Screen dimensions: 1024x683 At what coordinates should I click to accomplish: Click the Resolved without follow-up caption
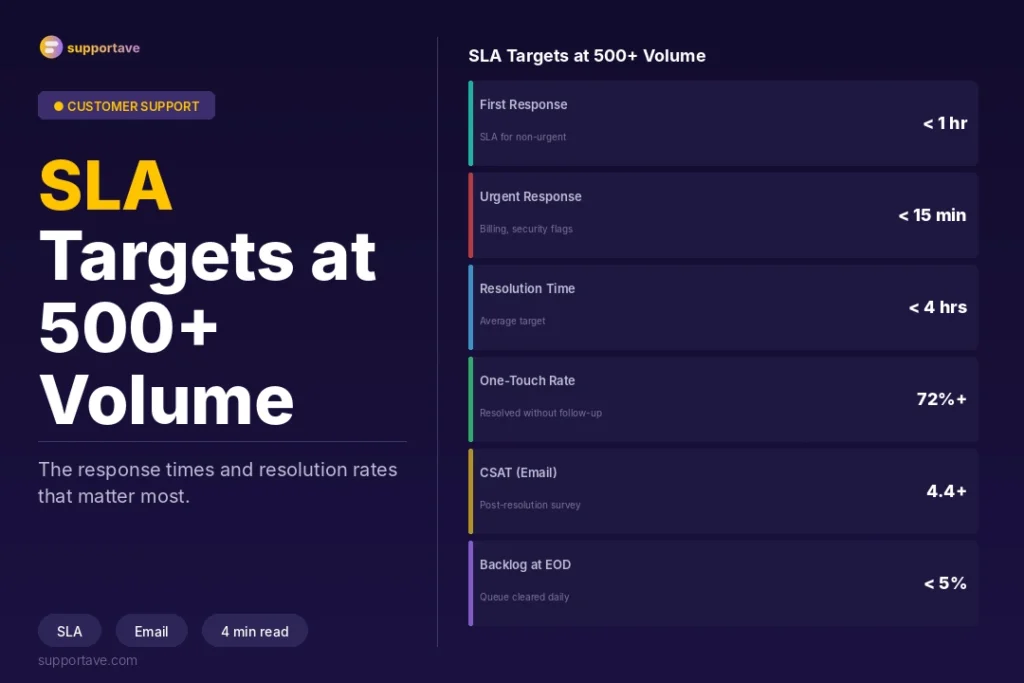pos(541,413)
